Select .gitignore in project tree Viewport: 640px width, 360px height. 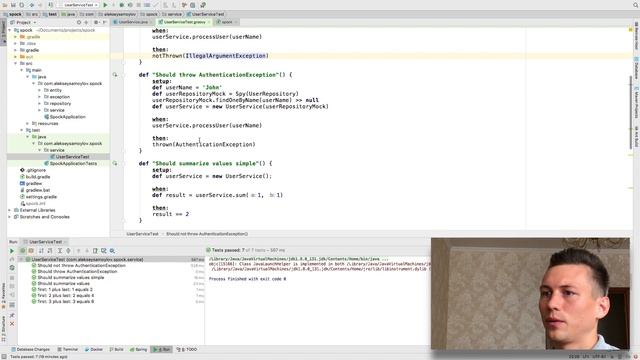[33, 170]
